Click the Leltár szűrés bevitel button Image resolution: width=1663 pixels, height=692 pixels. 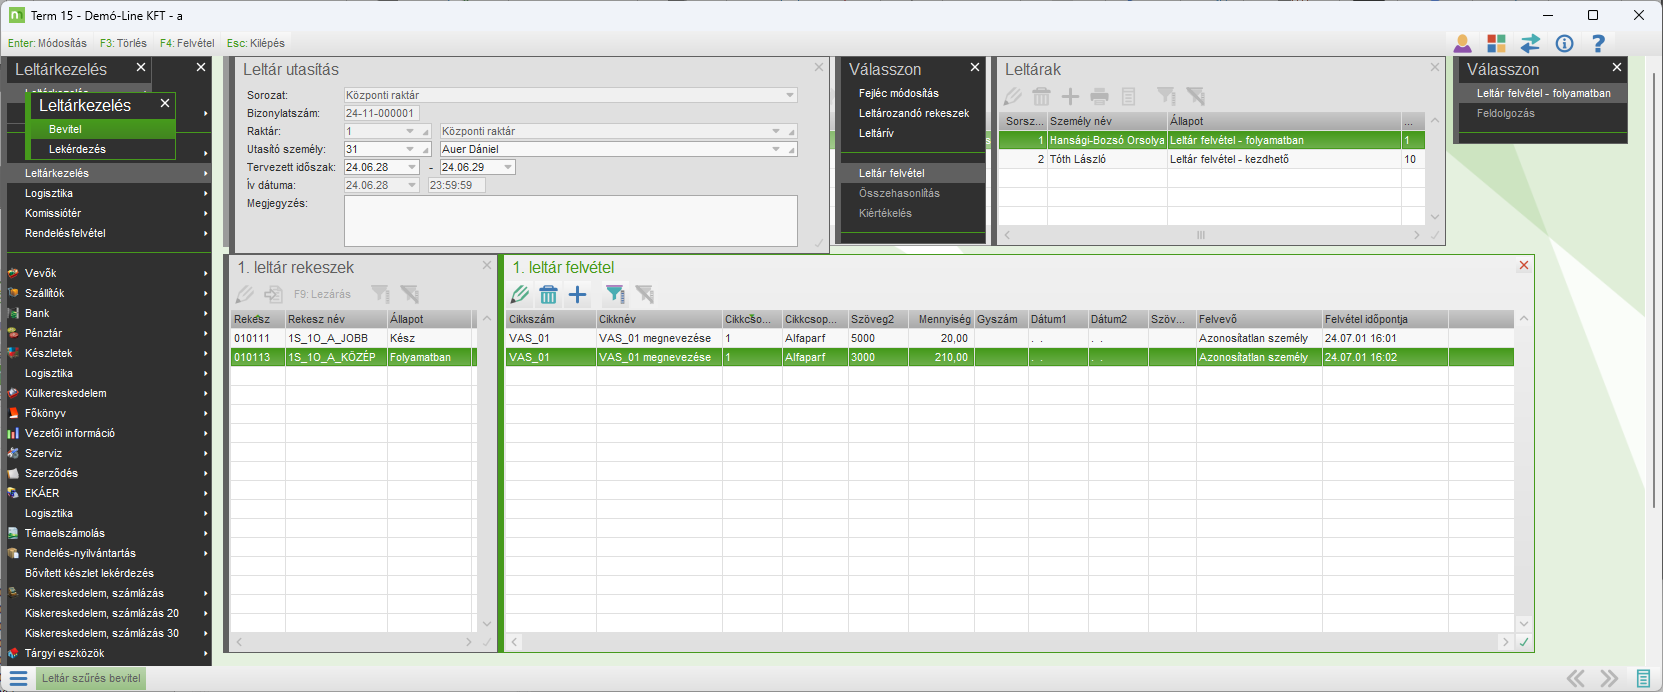91,678
